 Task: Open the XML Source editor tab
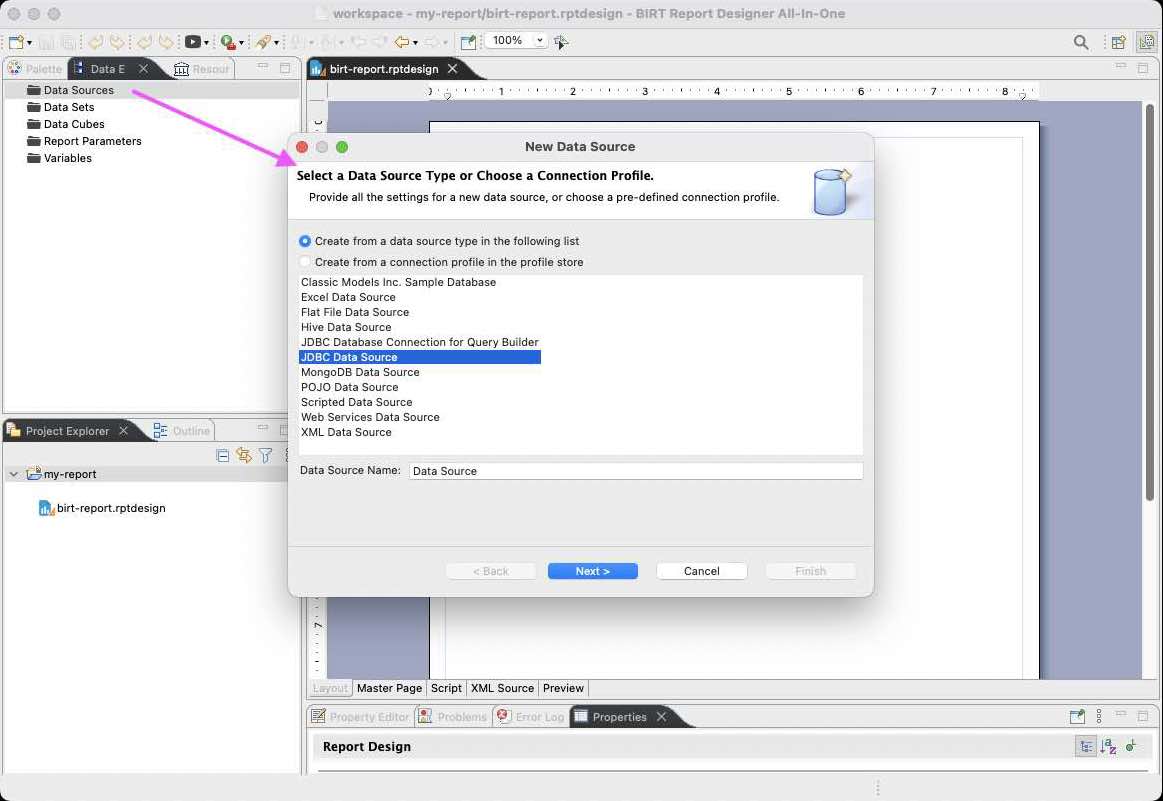point(502,688)
